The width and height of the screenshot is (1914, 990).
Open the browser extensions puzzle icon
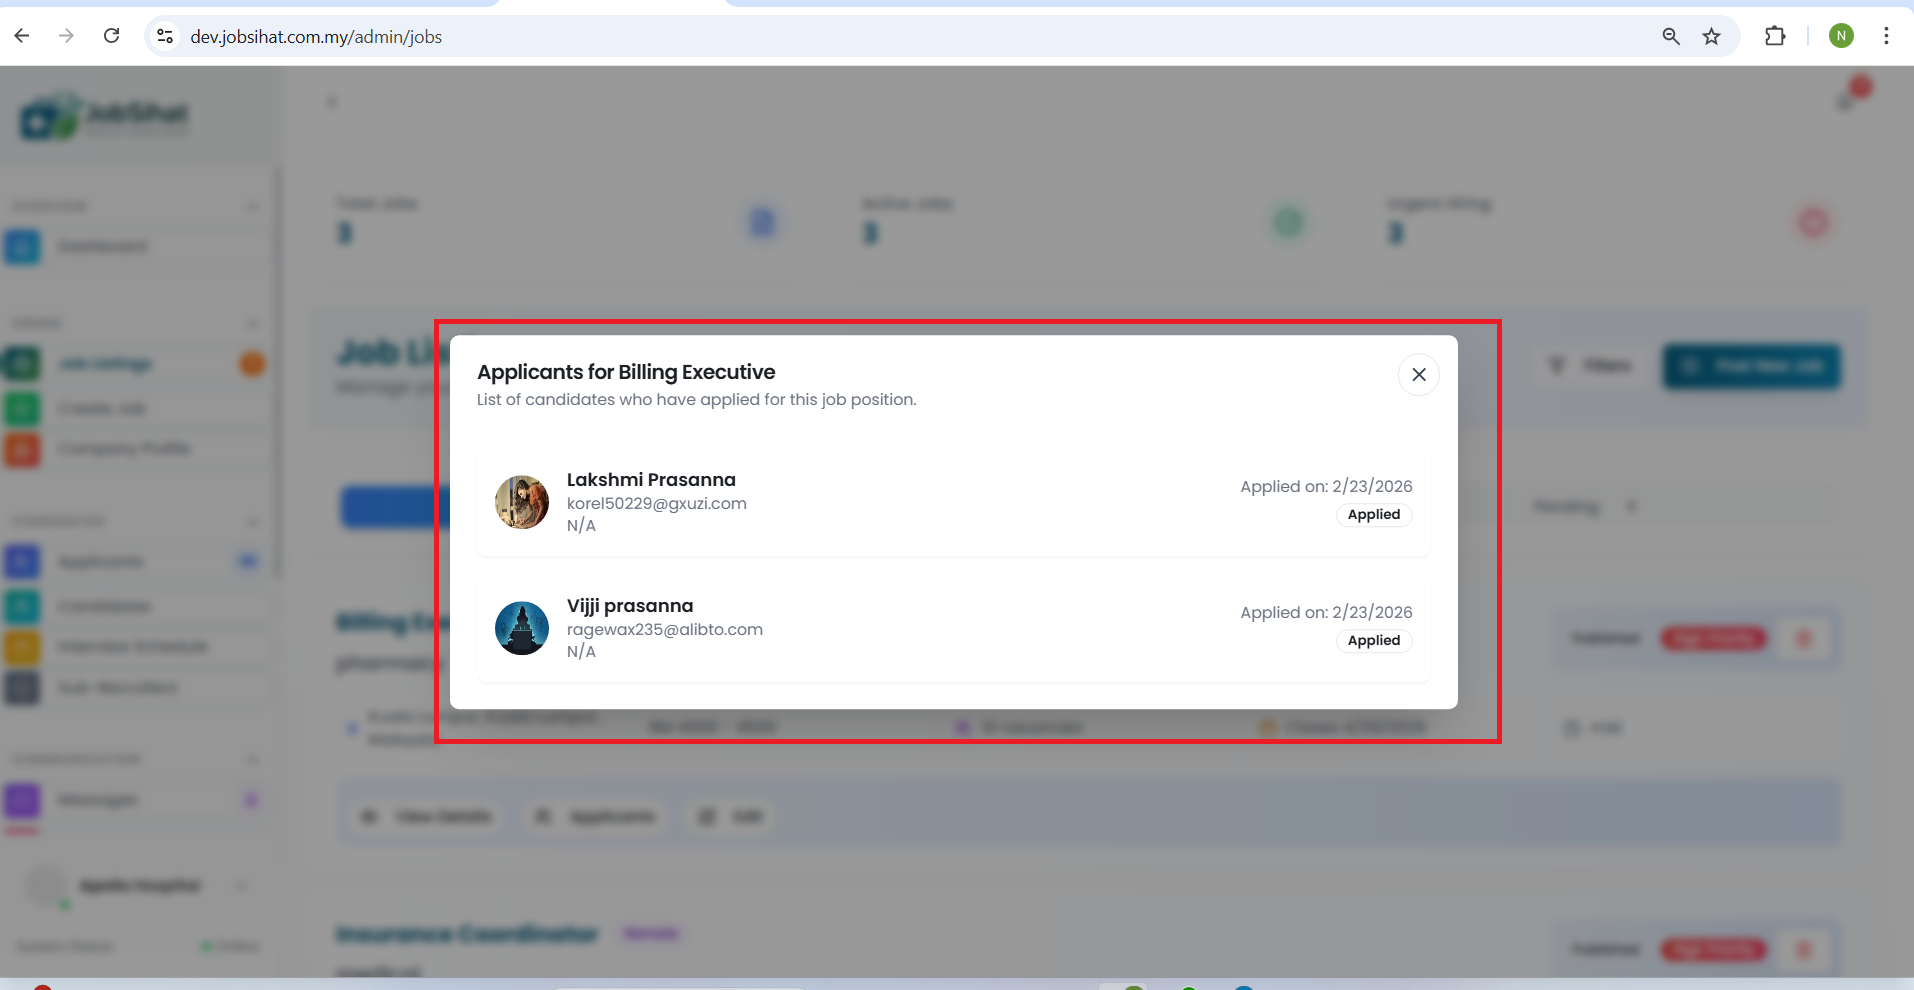coord(1775,36)
